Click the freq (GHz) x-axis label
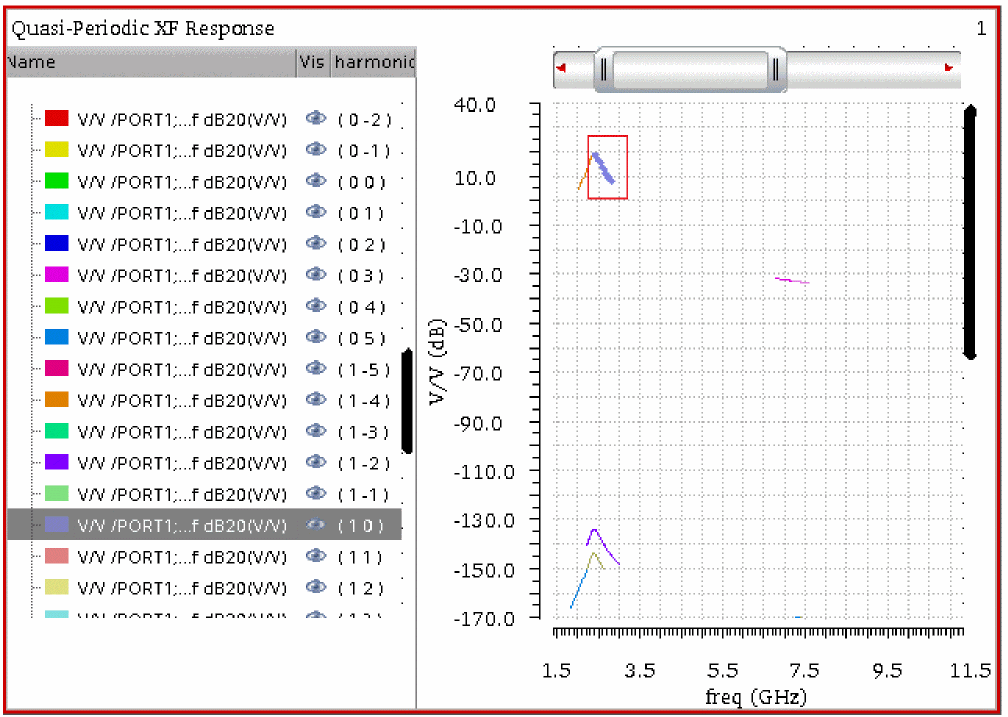This screenshot has width=1008, height=717. coord(755,696)
